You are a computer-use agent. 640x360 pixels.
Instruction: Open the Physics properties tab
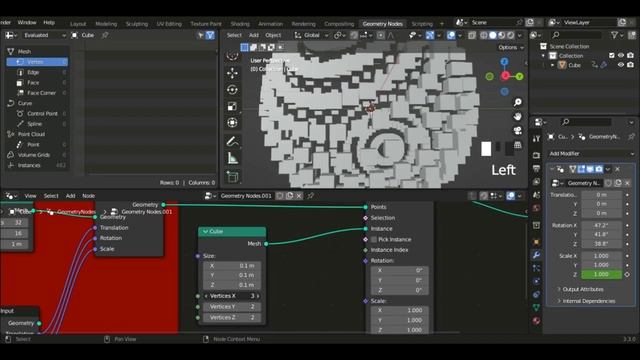pyautogui.click(x=536, y=281)
